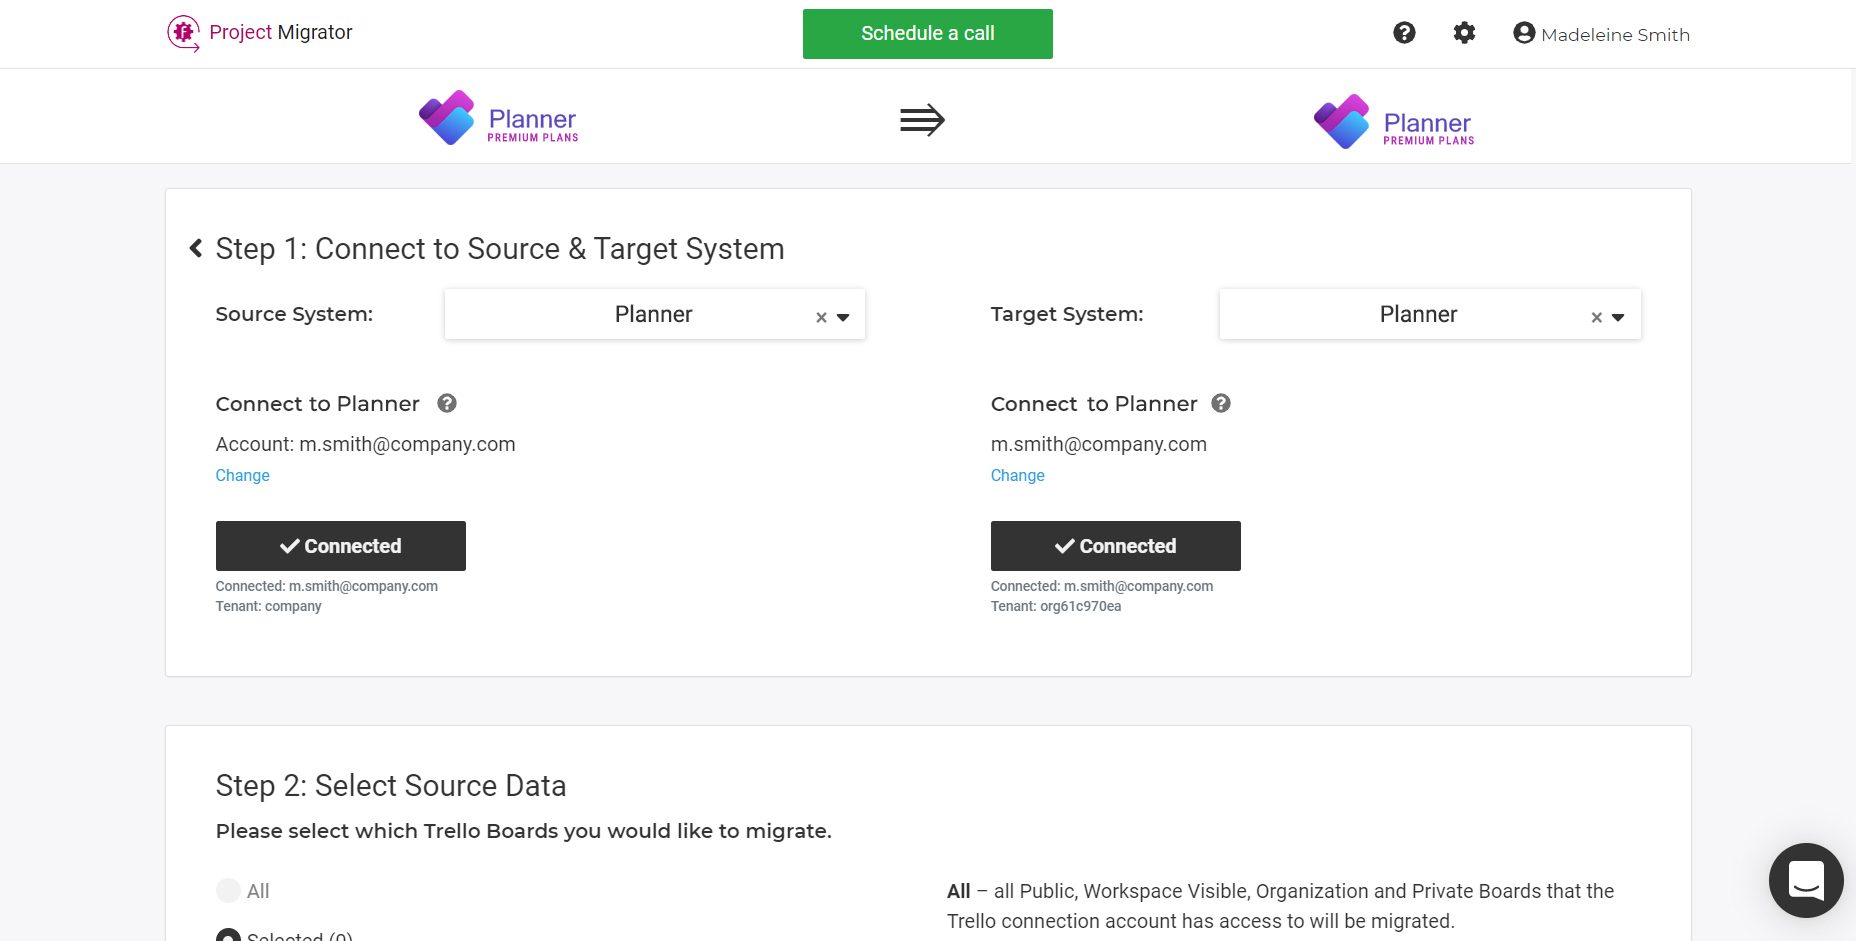The image size is (1856, 941).
Task: Open the help question mark in header
Action: coord(1404,33)
